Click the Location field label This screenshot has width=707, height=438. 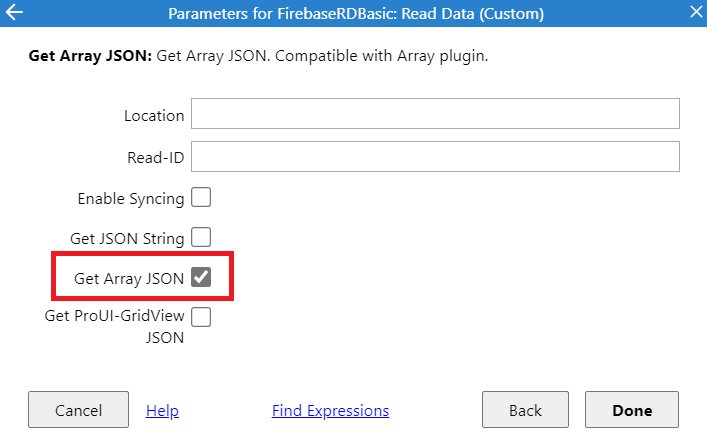pyautogui.click(x=154, y=115)
